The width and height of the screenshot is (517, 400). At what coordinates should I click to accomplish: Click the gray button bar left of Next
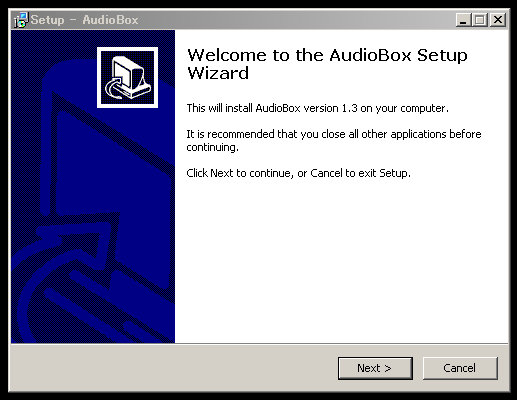coord(173,368)
